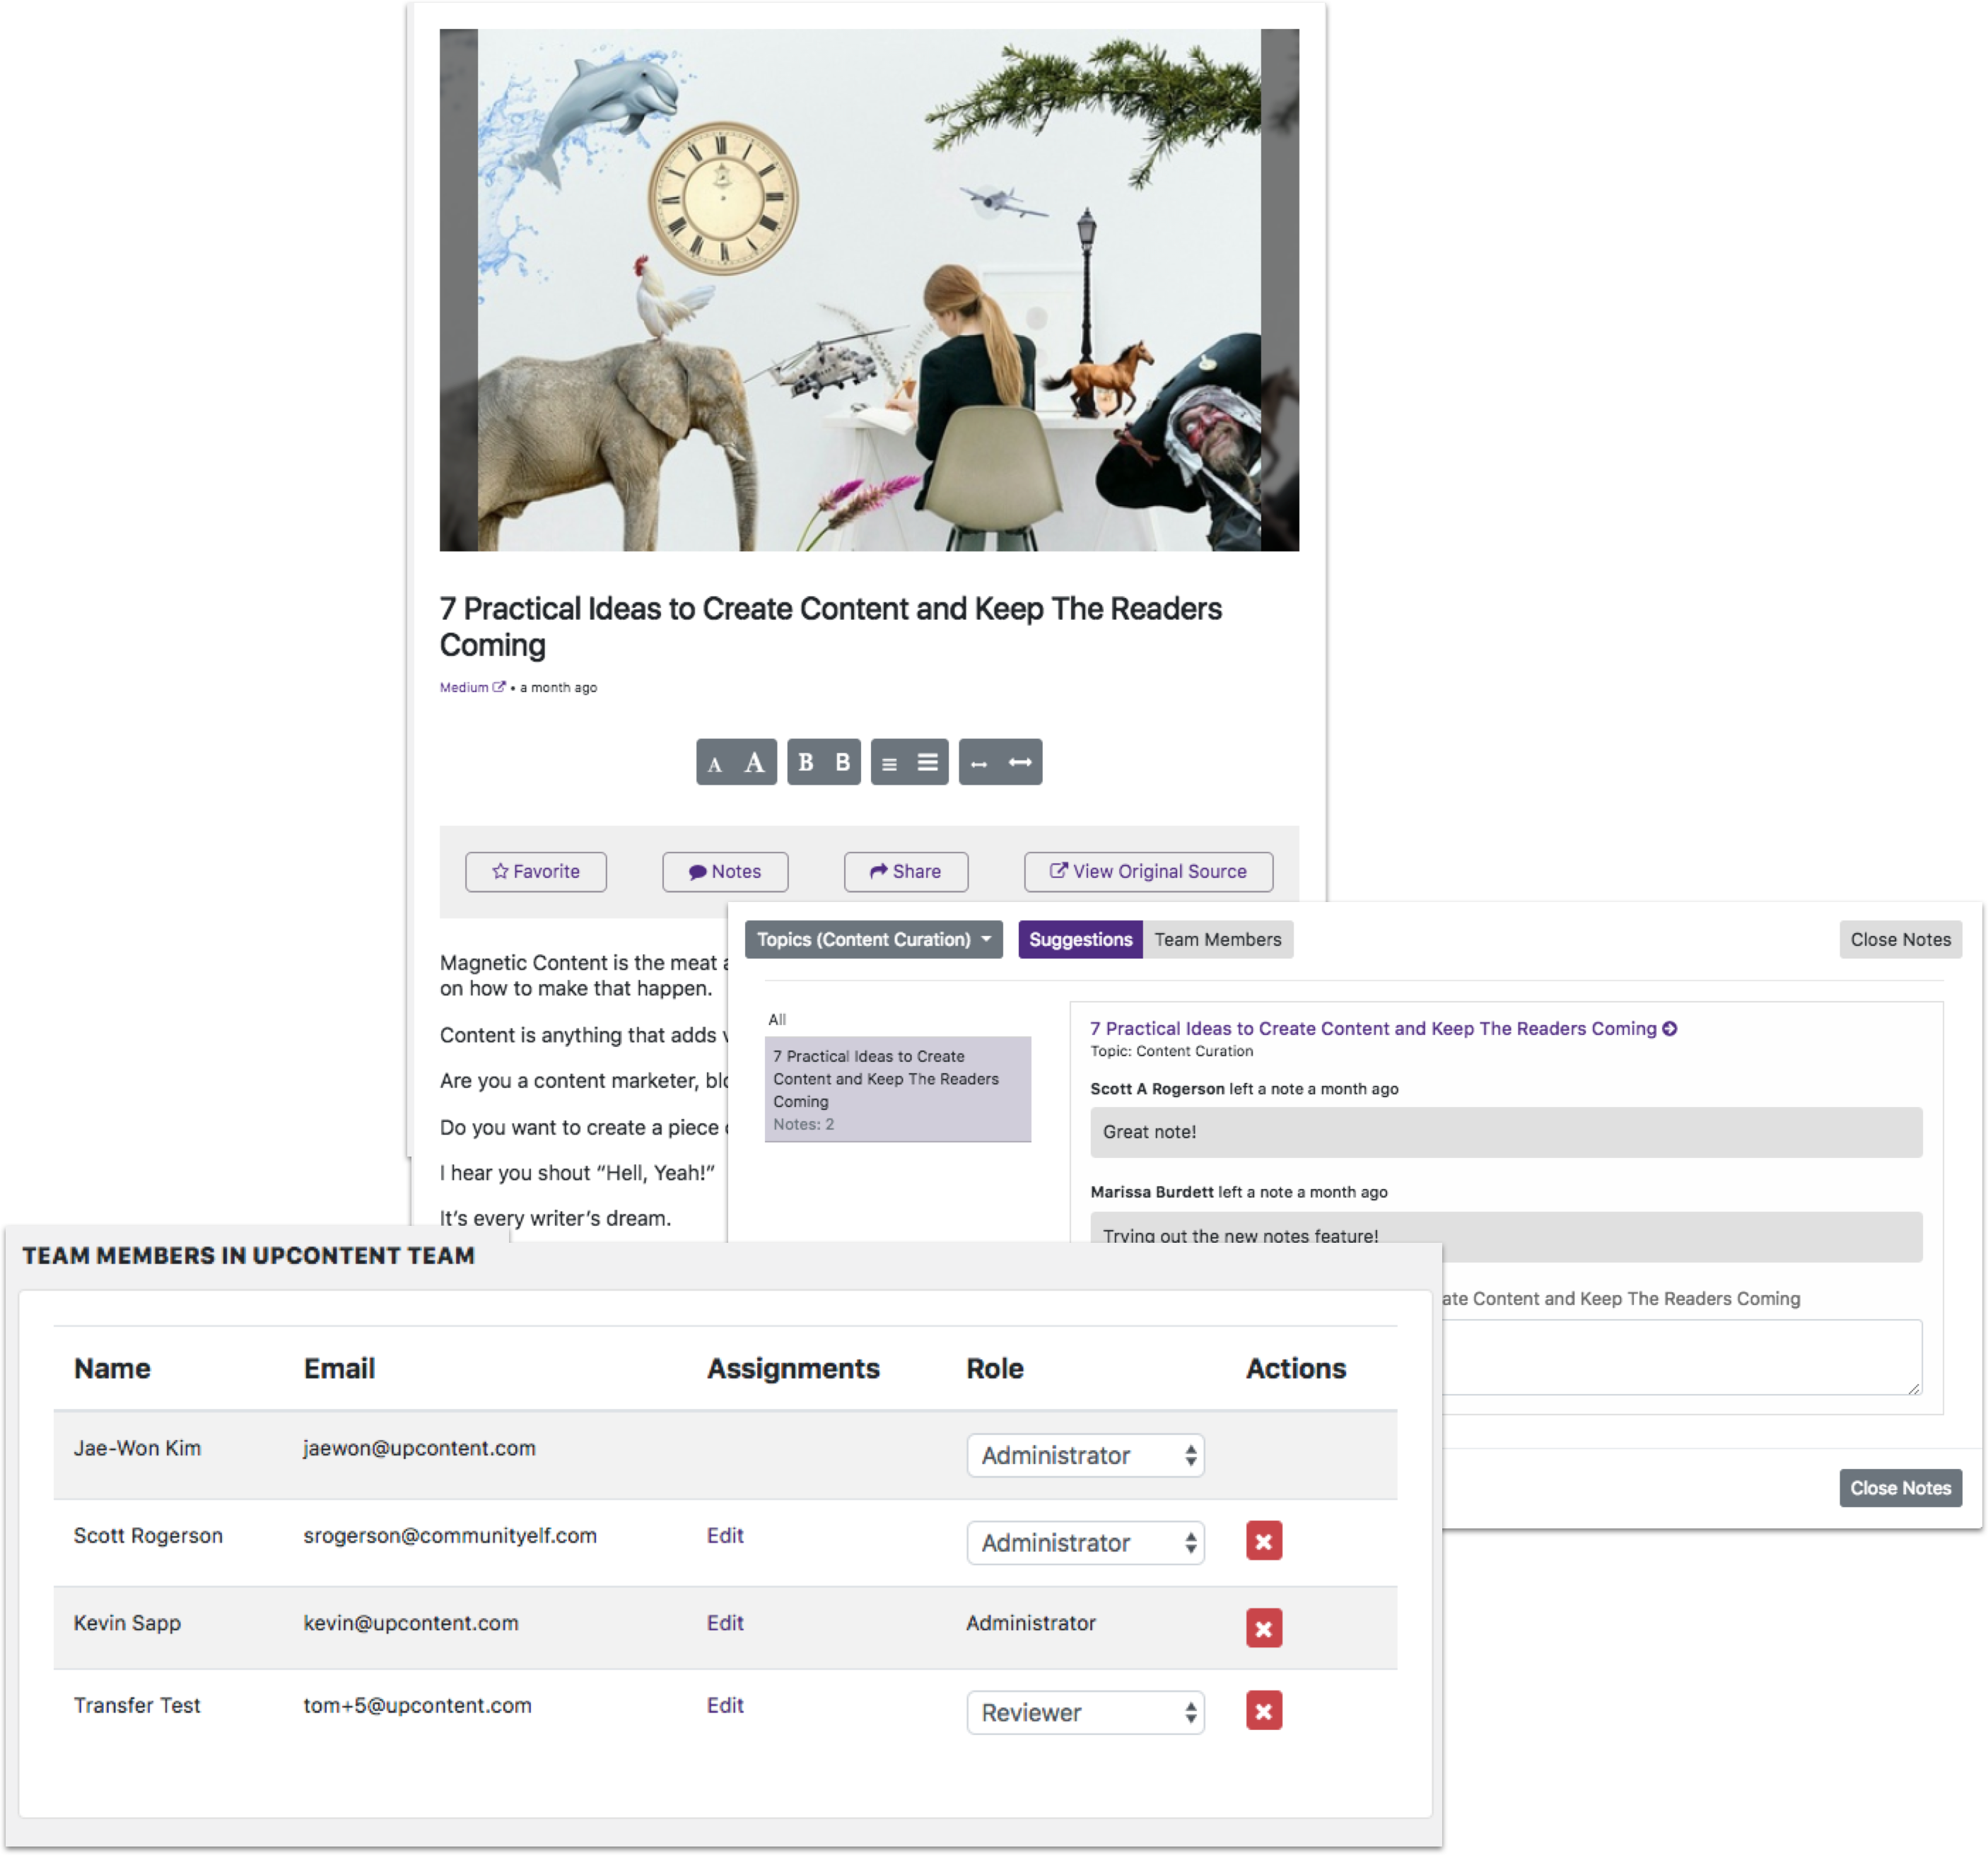The image size is (1988, 1855).
Task: Open the Reviewer role dropdown for Transfer Test
Action: [1085, 1712]
